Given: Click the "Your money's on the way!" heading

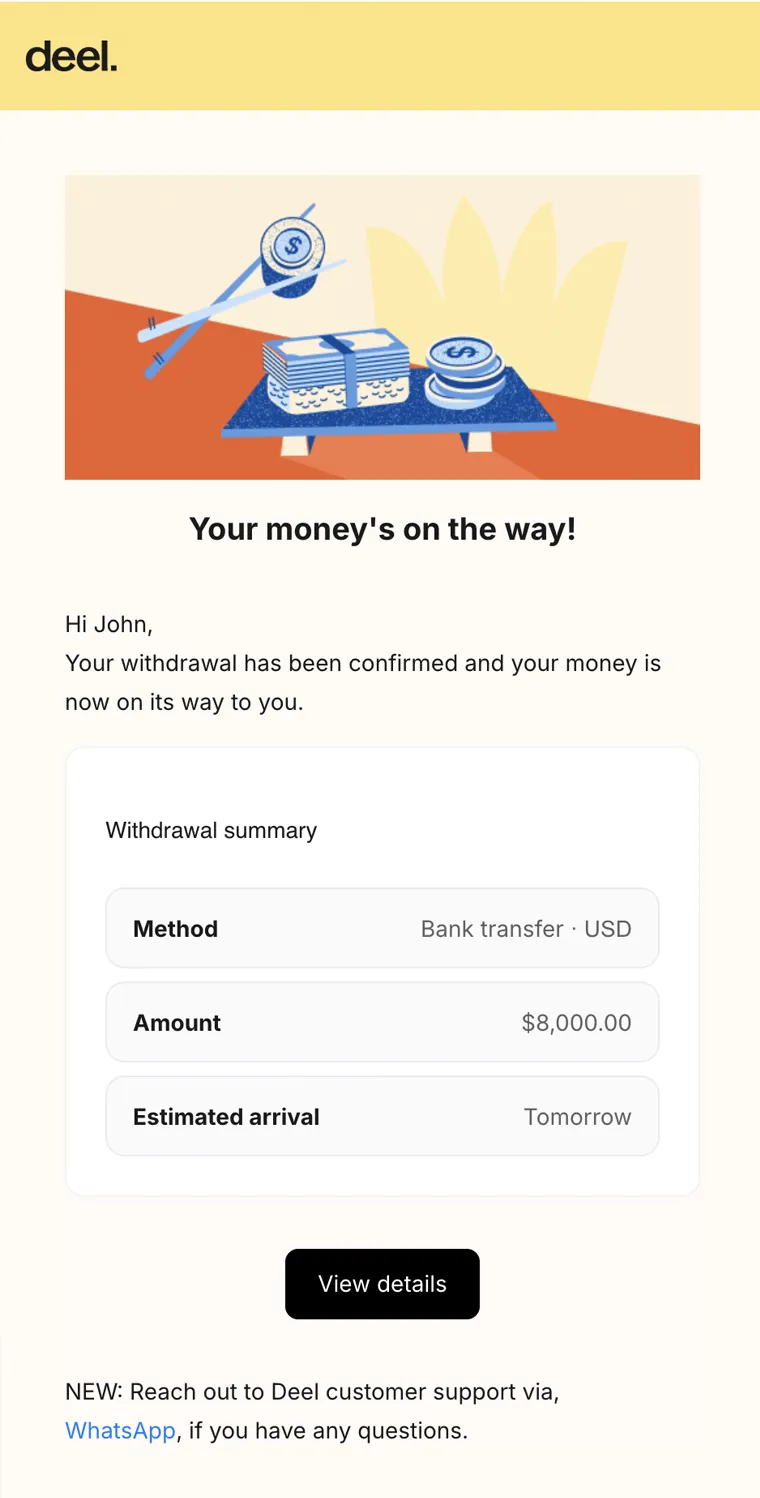Looking at the screenshot, I should coord(382,529).
